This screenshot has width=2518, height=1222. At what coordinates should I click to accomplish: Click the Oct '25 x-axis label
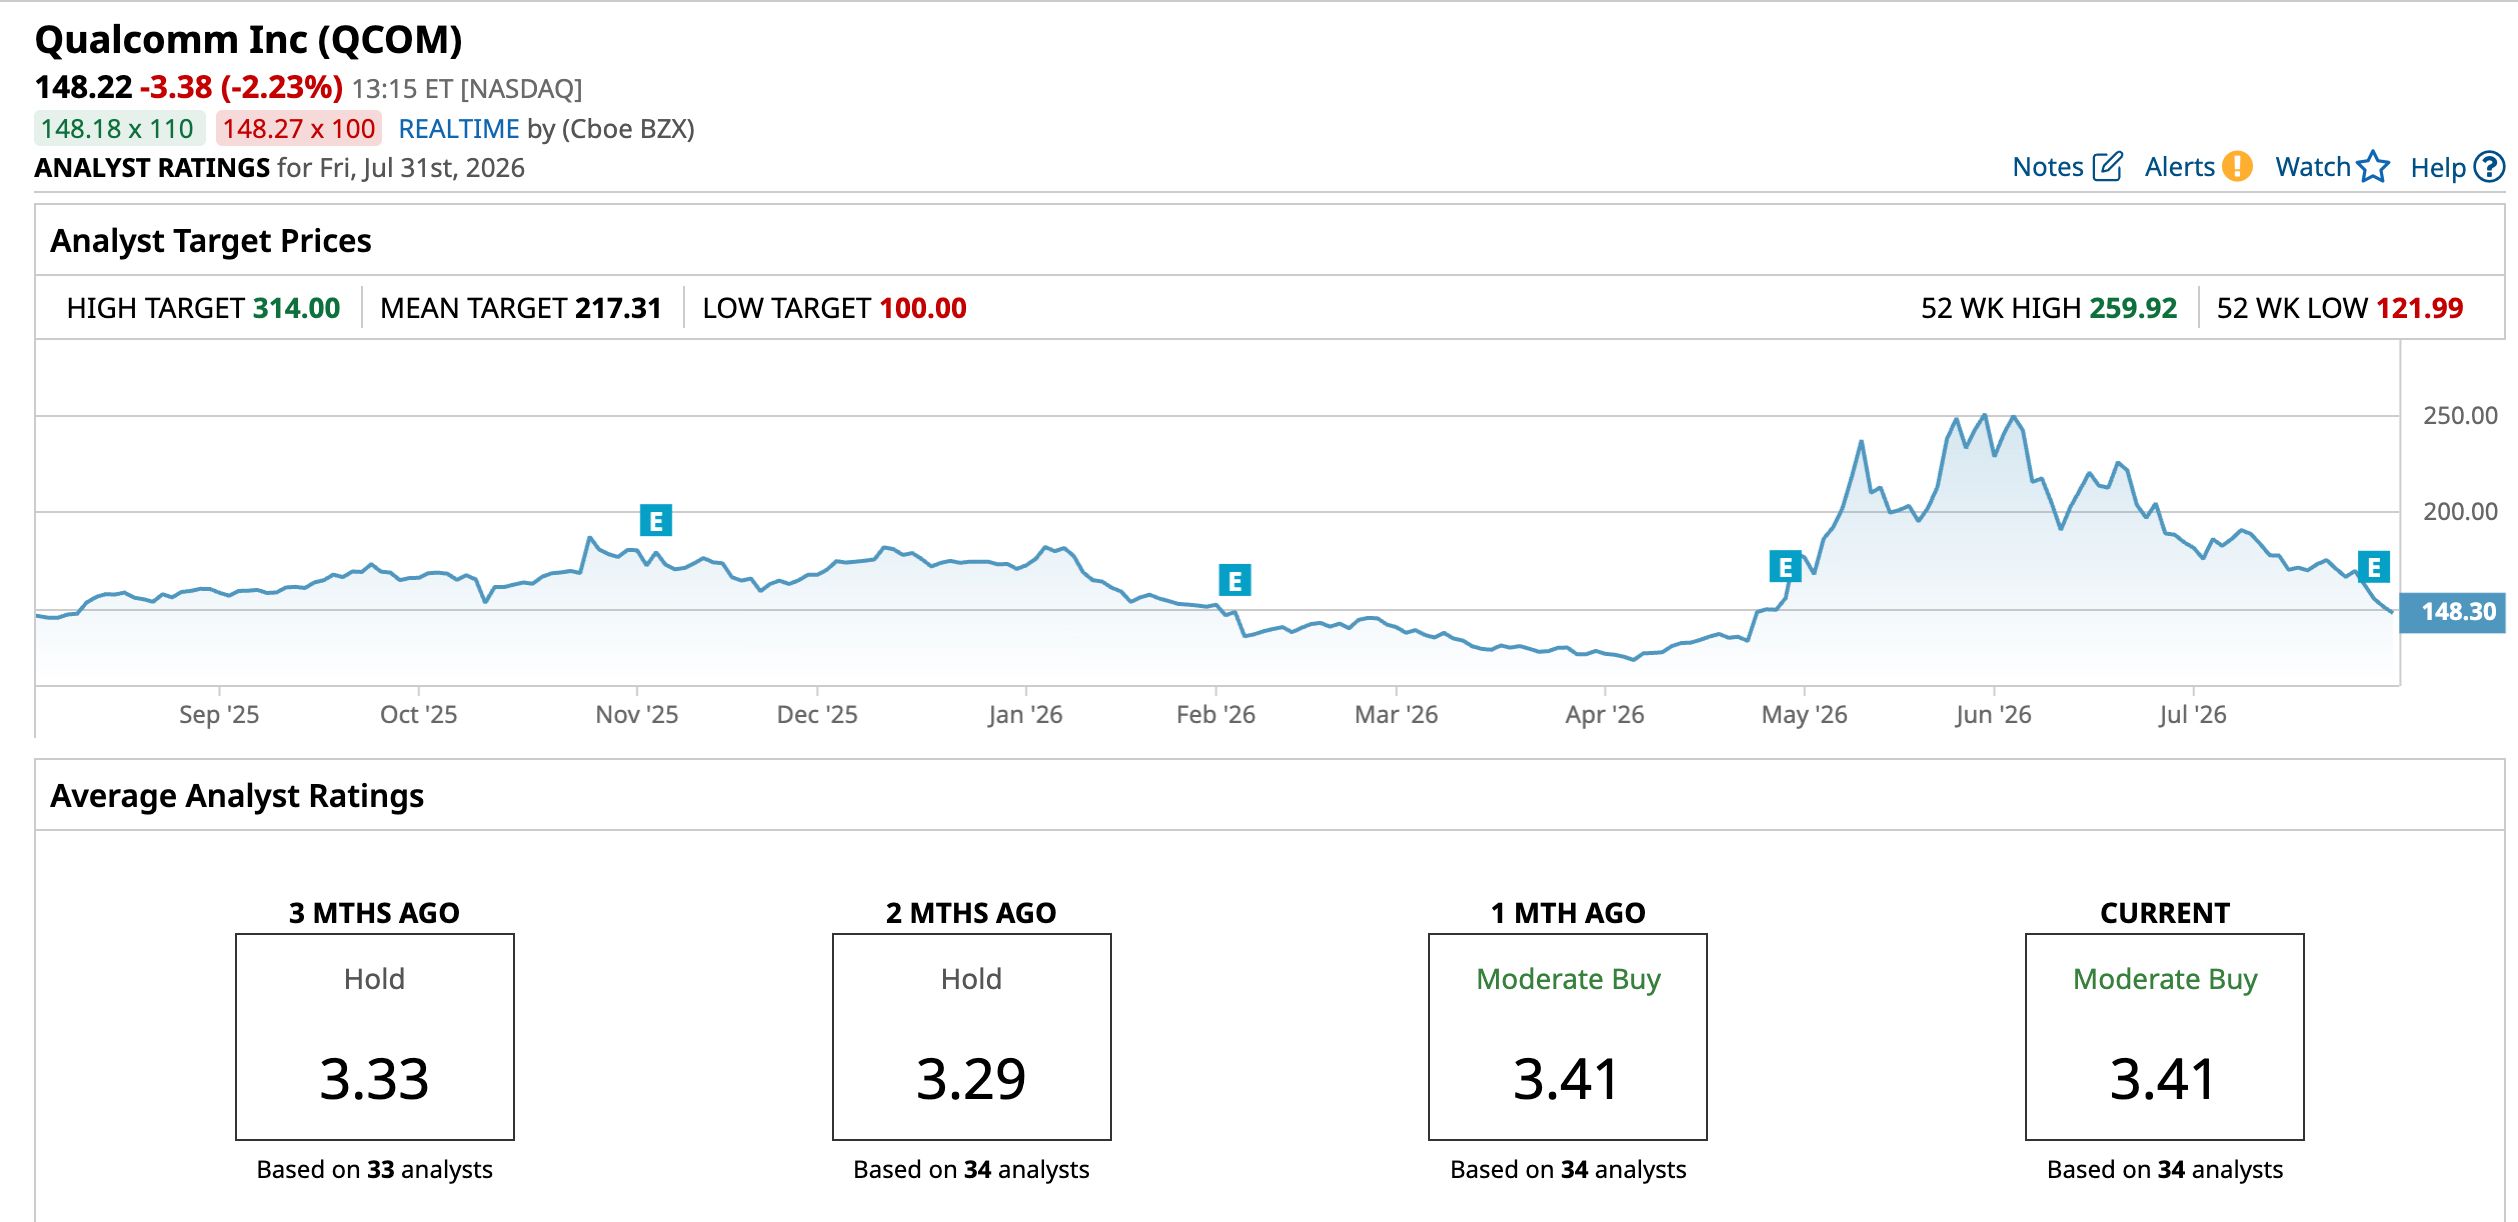pos(418,715)
